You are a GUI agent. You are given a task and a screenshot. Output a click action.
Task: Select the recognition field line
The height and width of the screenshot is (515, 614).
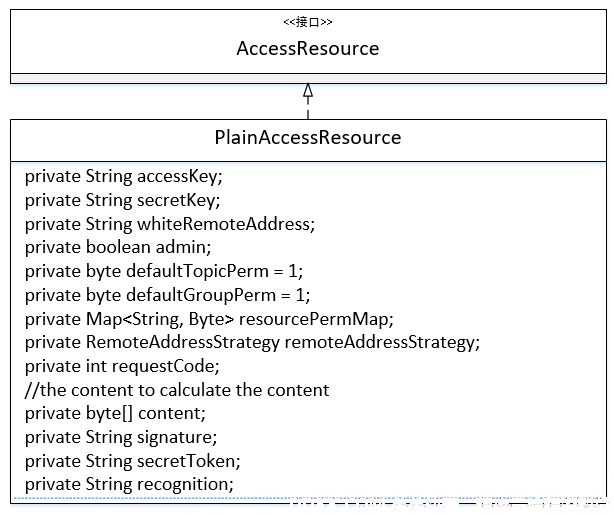[129, 485]
